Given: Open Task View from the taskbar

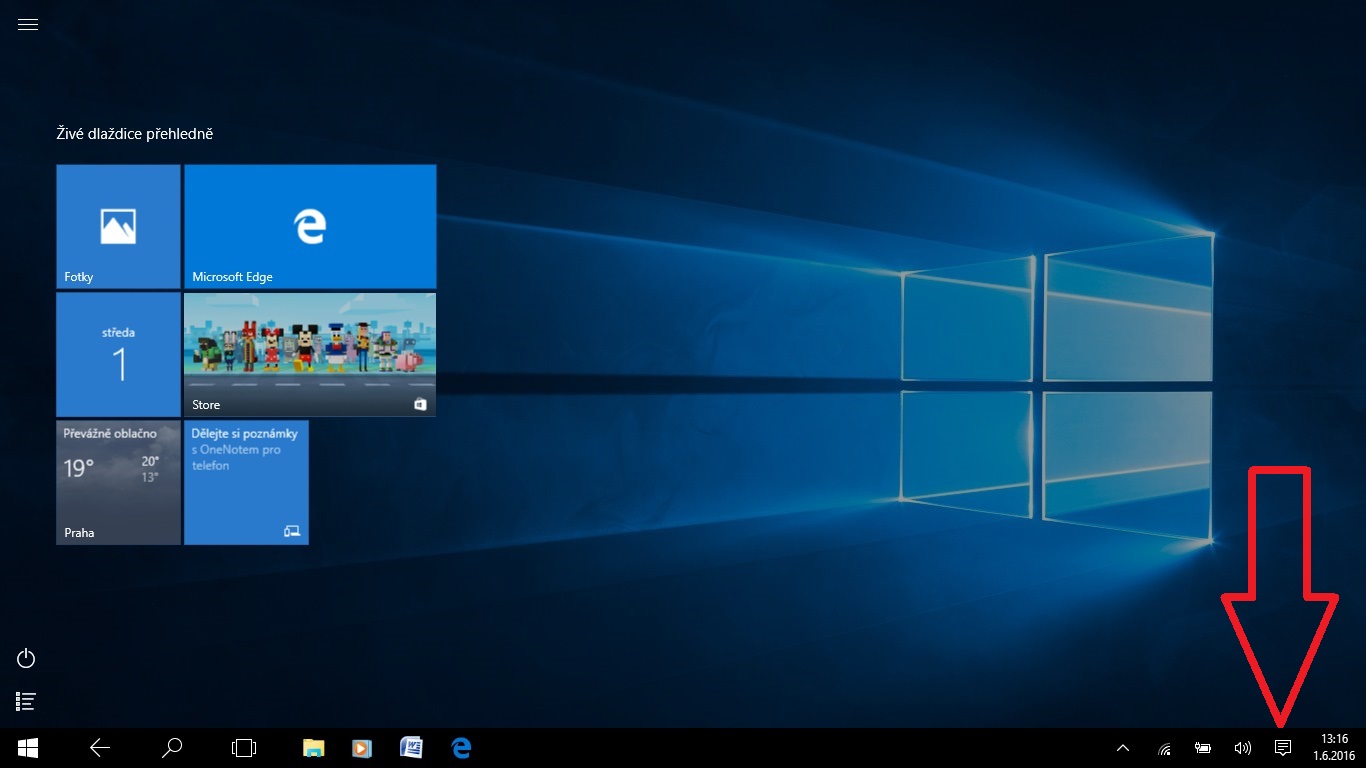Looking at the screenshot, I should pos(244,747).
